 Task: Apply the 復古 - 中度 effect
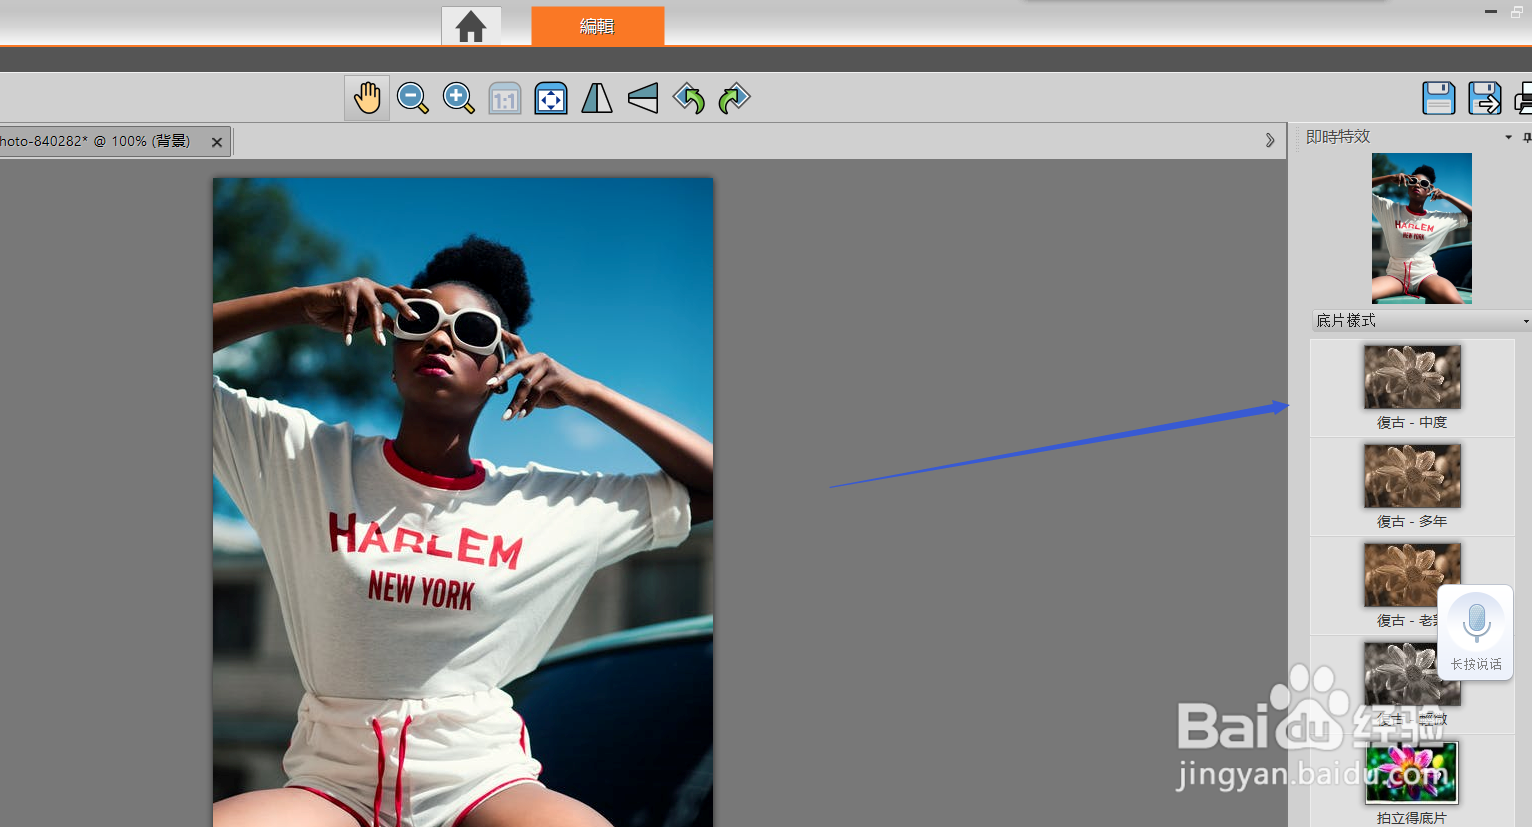1412,388
